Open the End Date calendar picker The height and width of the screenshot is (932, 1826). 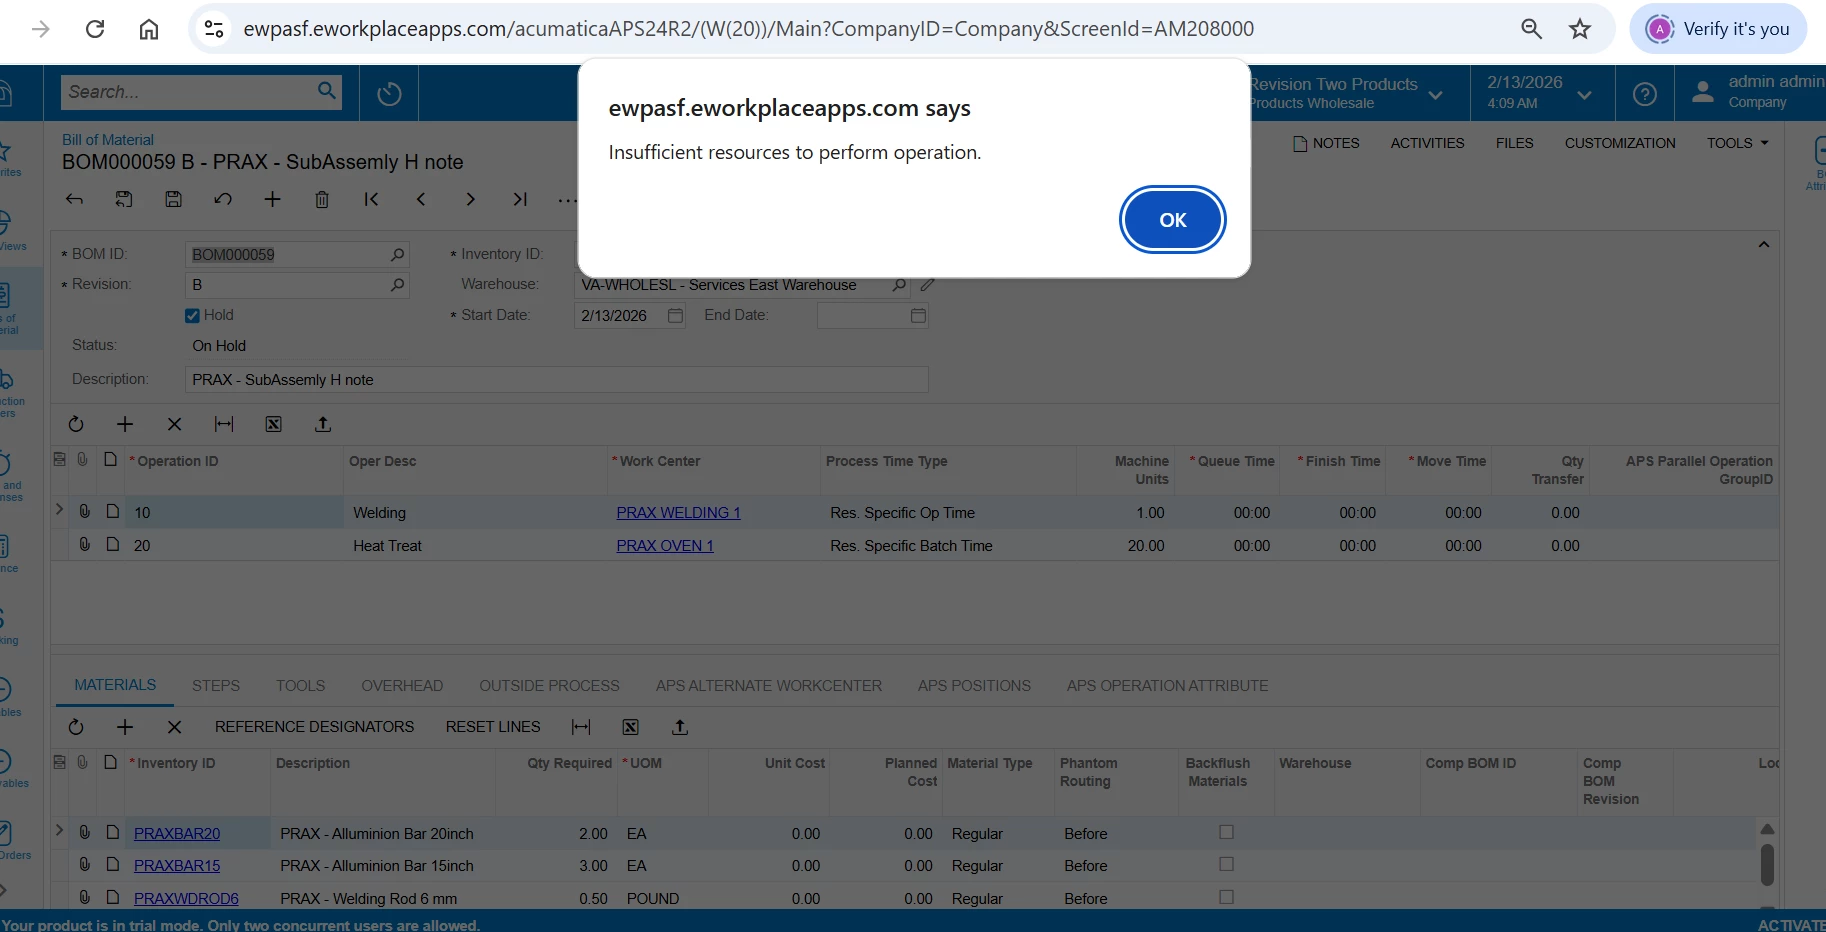[918, 316]
